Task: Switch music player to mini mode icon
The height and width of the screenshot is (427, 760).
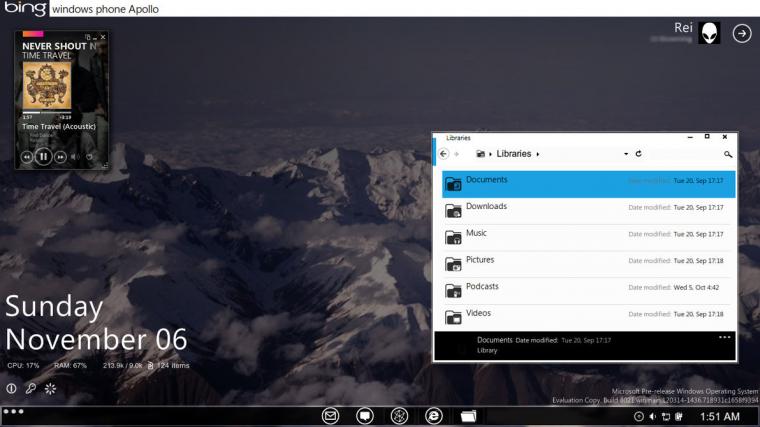Action: [88, 37]
